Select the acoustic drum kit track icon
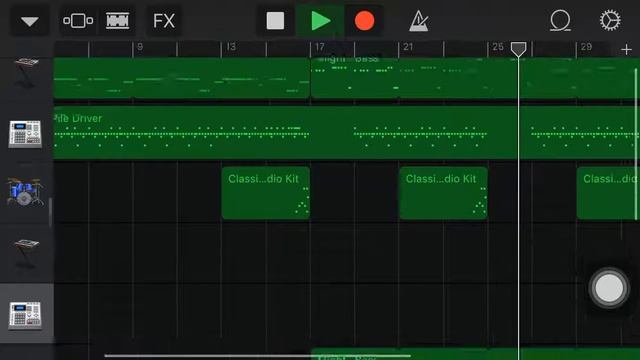Image resolution: width=640 pixels, height=360 pixels. 25,192
